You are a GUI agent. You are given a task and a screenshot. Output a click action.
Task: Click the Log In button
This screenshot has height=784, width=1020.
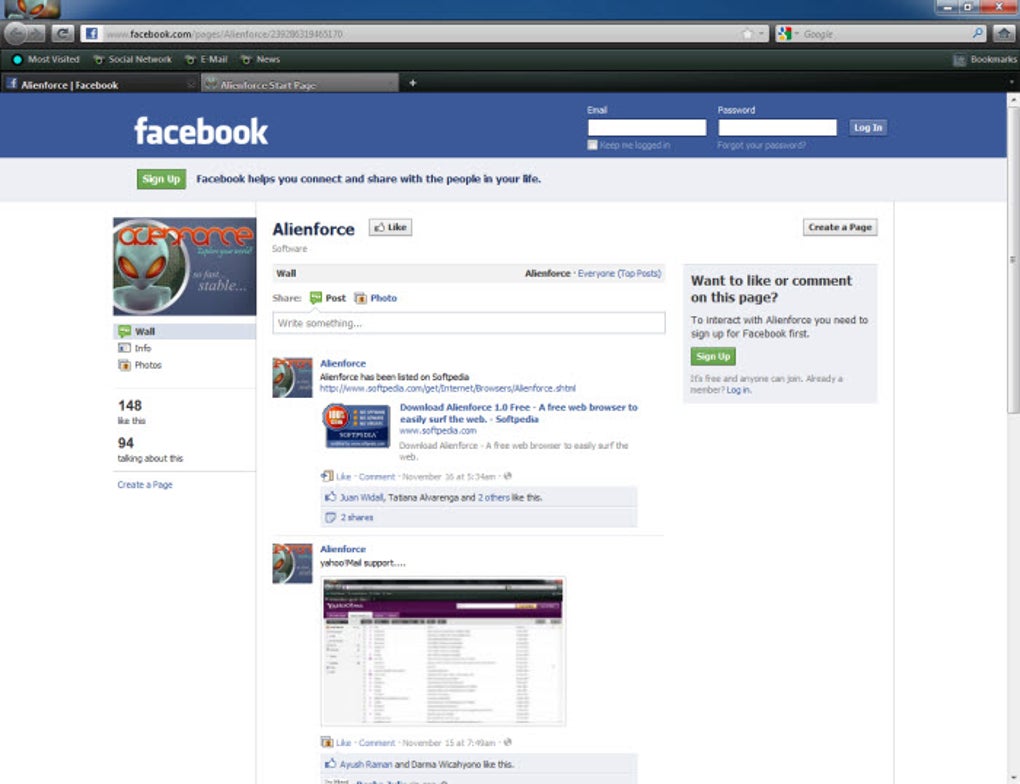click(x=868, y=128)
